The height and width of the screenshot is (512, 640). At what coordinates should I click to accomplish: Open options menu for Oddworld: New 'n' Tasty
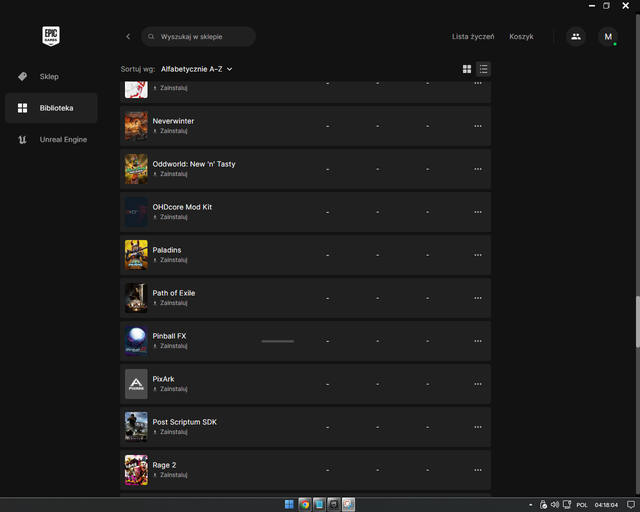pos(478,169)
